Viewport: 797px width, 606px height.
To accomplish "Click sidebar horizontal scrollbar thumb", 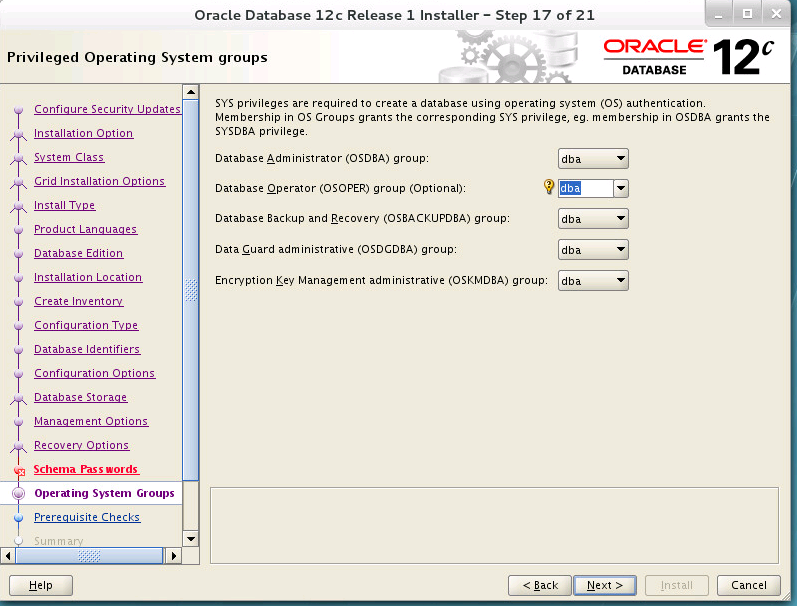I will point(89,556).
